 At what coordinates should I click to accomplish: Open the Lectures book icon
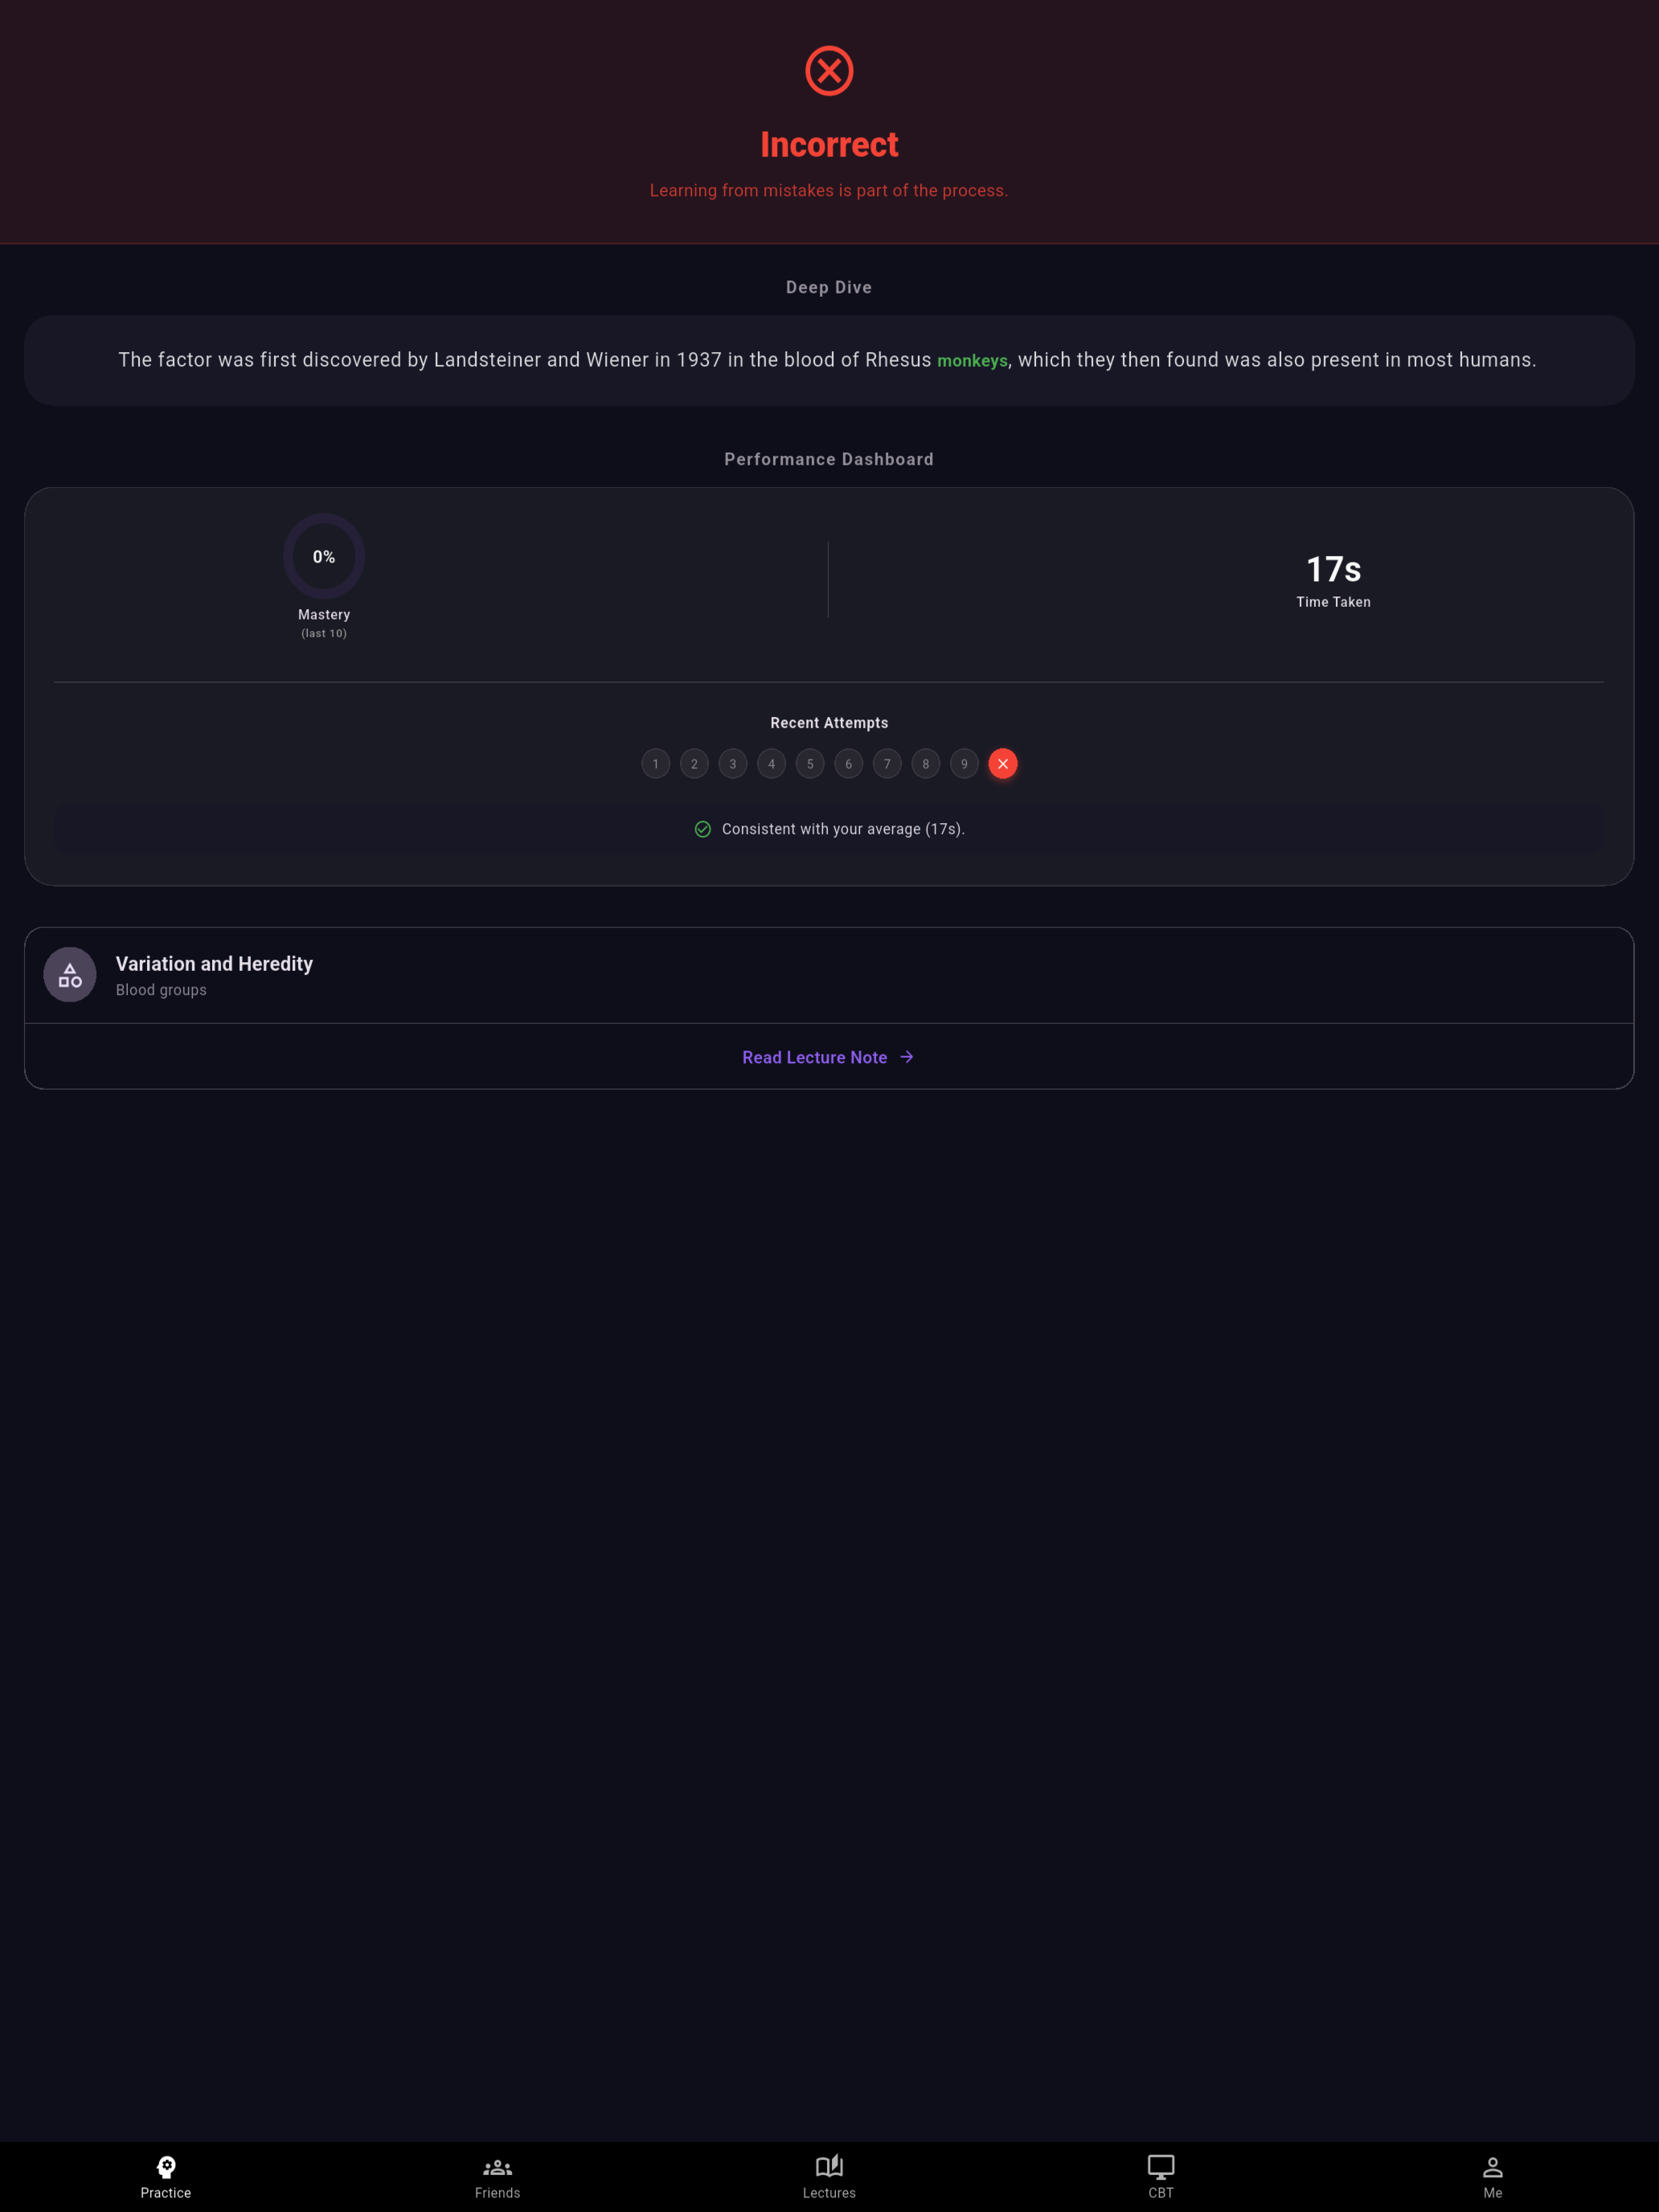[829, 2166]
